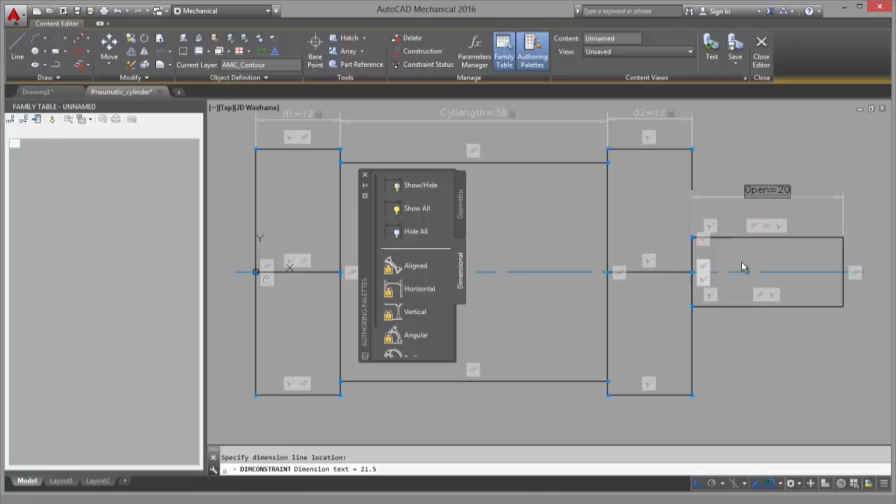Select the Line draw tool
Viewport: 896px width, 504px height.
pos(17,46)
